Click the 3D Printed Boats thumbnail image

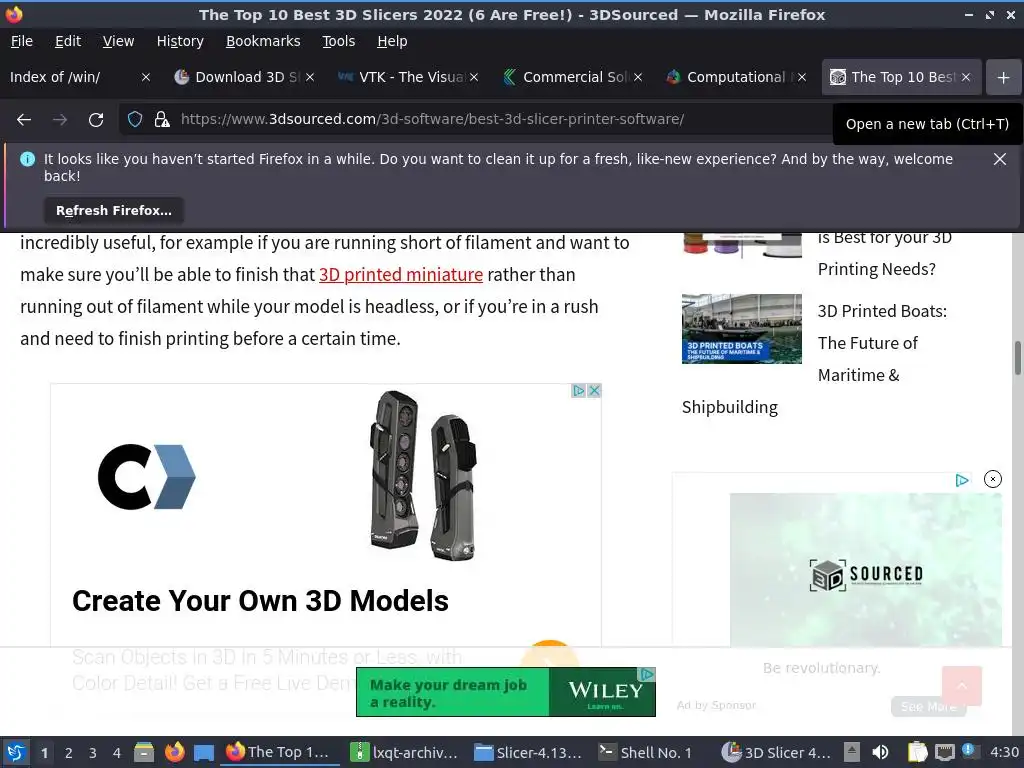pos(741,328)
